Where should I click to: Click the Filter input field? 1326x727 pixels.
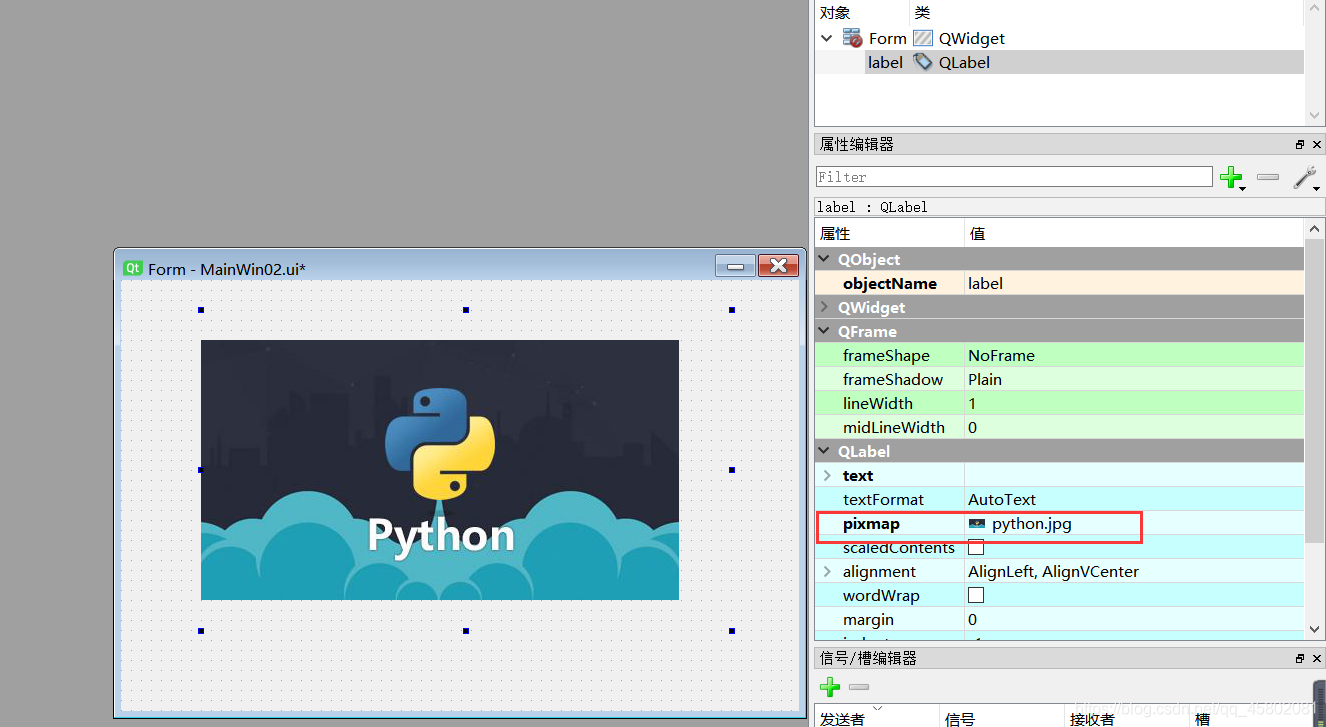(x=1013, y=177)
